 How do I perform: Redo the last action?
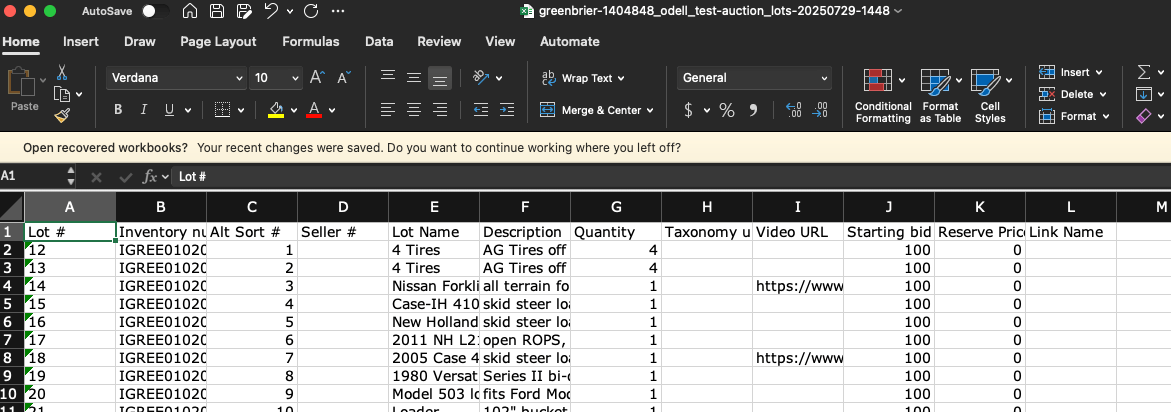(x=311, y=11)
